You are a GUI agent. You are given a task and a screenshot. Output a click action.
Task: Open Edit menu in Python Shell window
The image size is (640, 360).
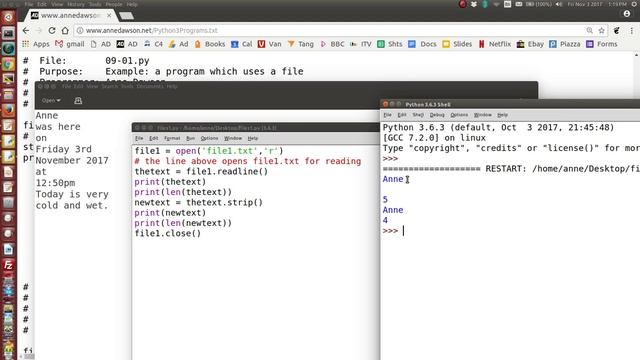click(x=402, y=115)
